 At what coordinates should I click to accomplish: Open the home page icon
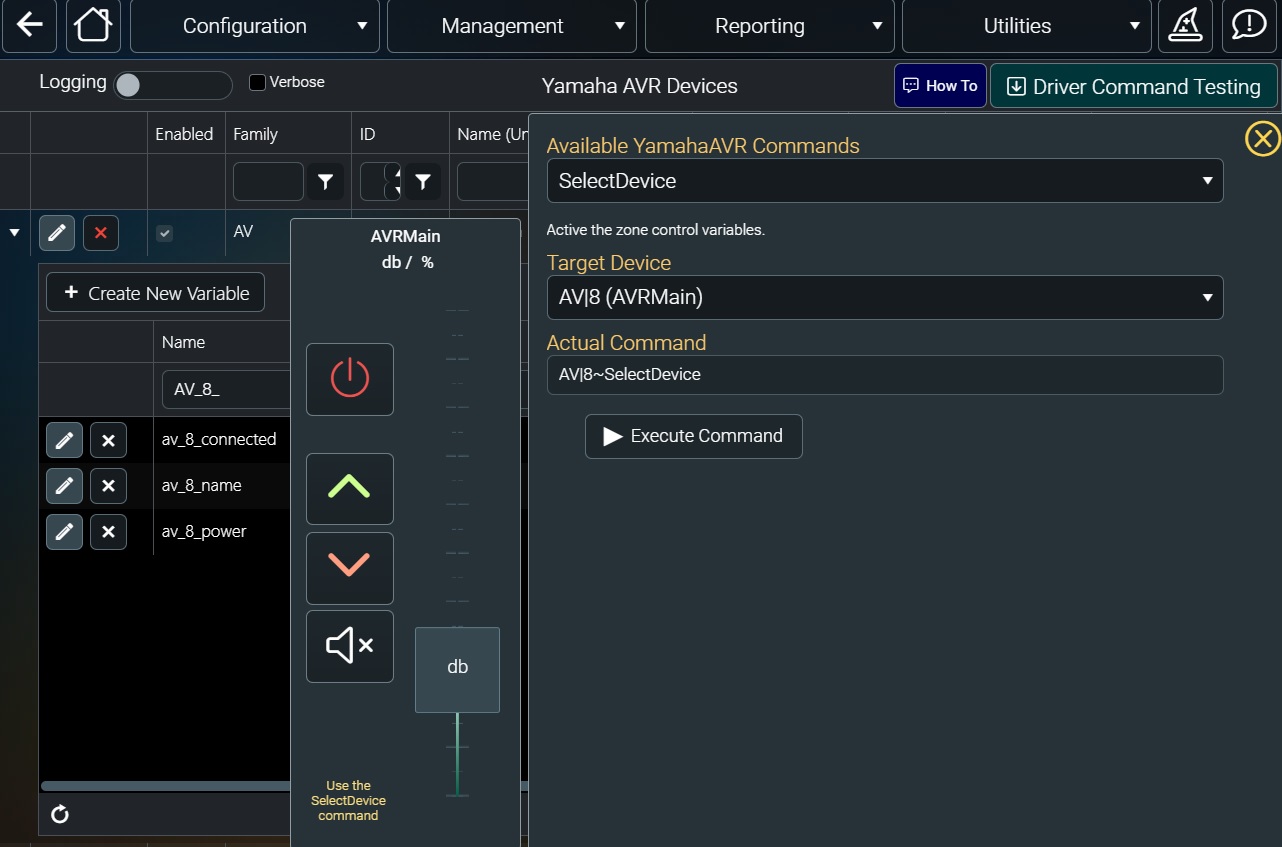pos(93,26)
